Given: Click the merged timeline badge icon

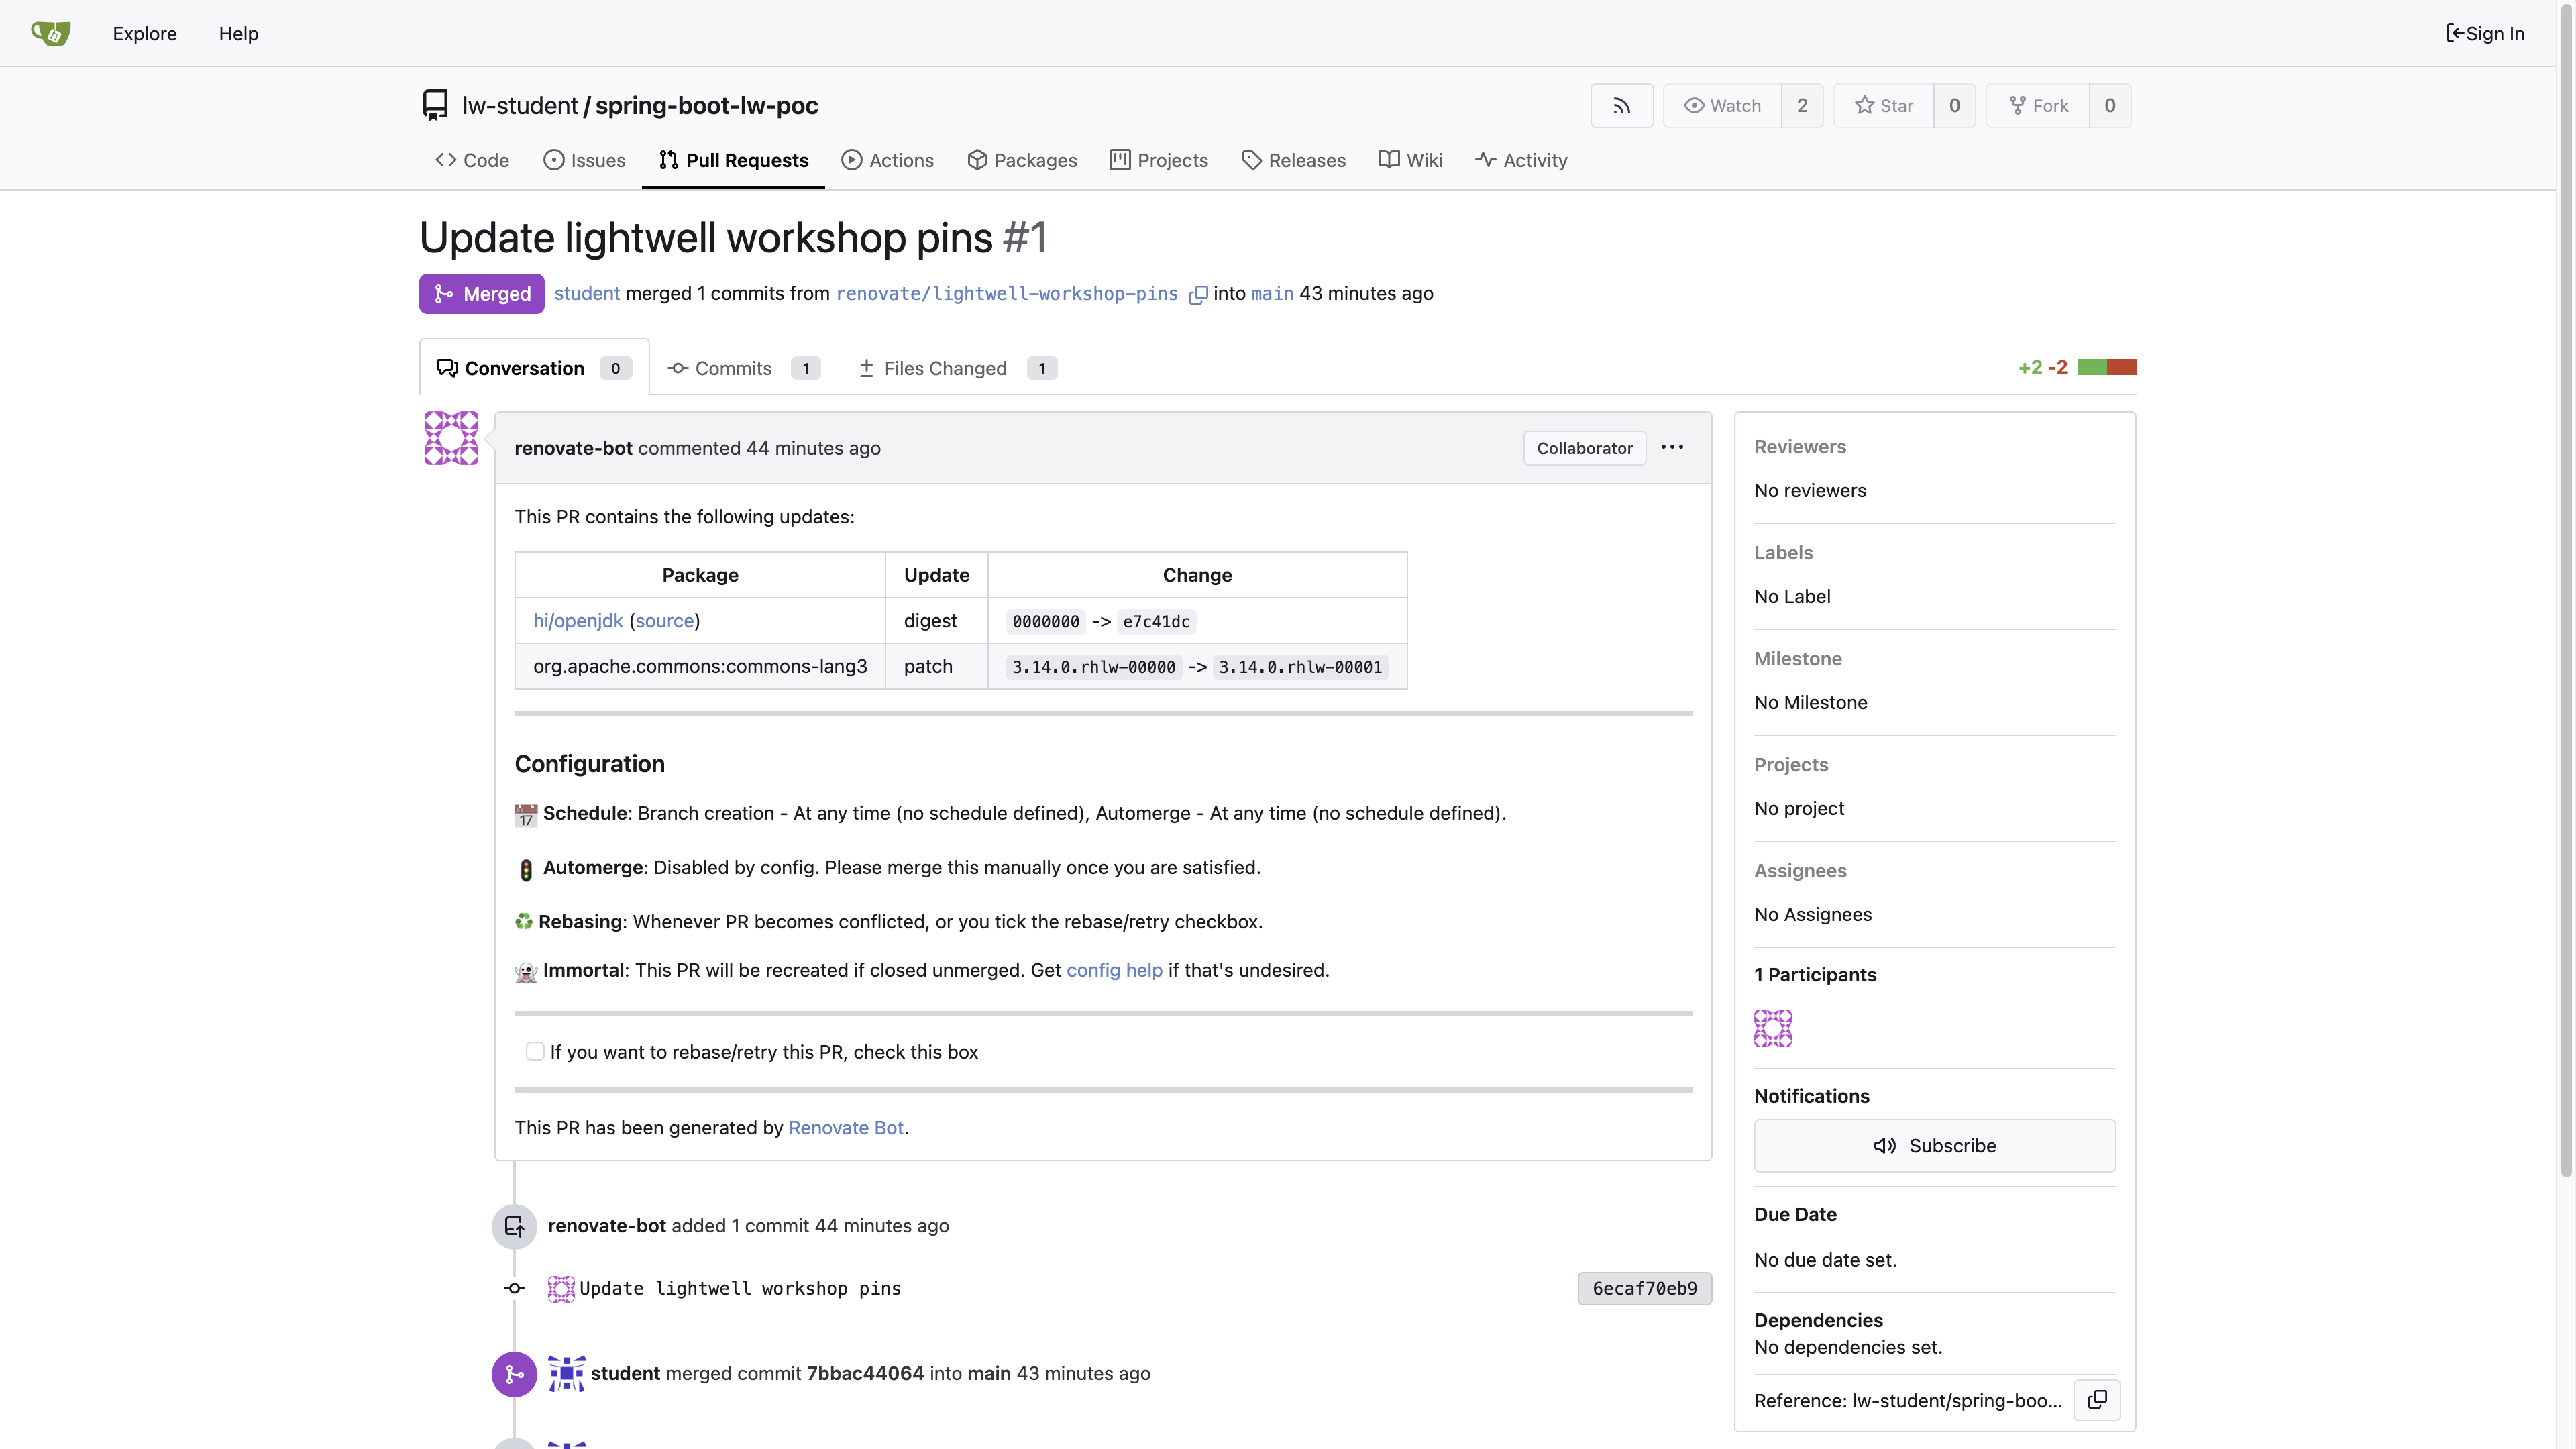Looking at the screenshot, I should pyautogui.click(x=514, y=1374).
